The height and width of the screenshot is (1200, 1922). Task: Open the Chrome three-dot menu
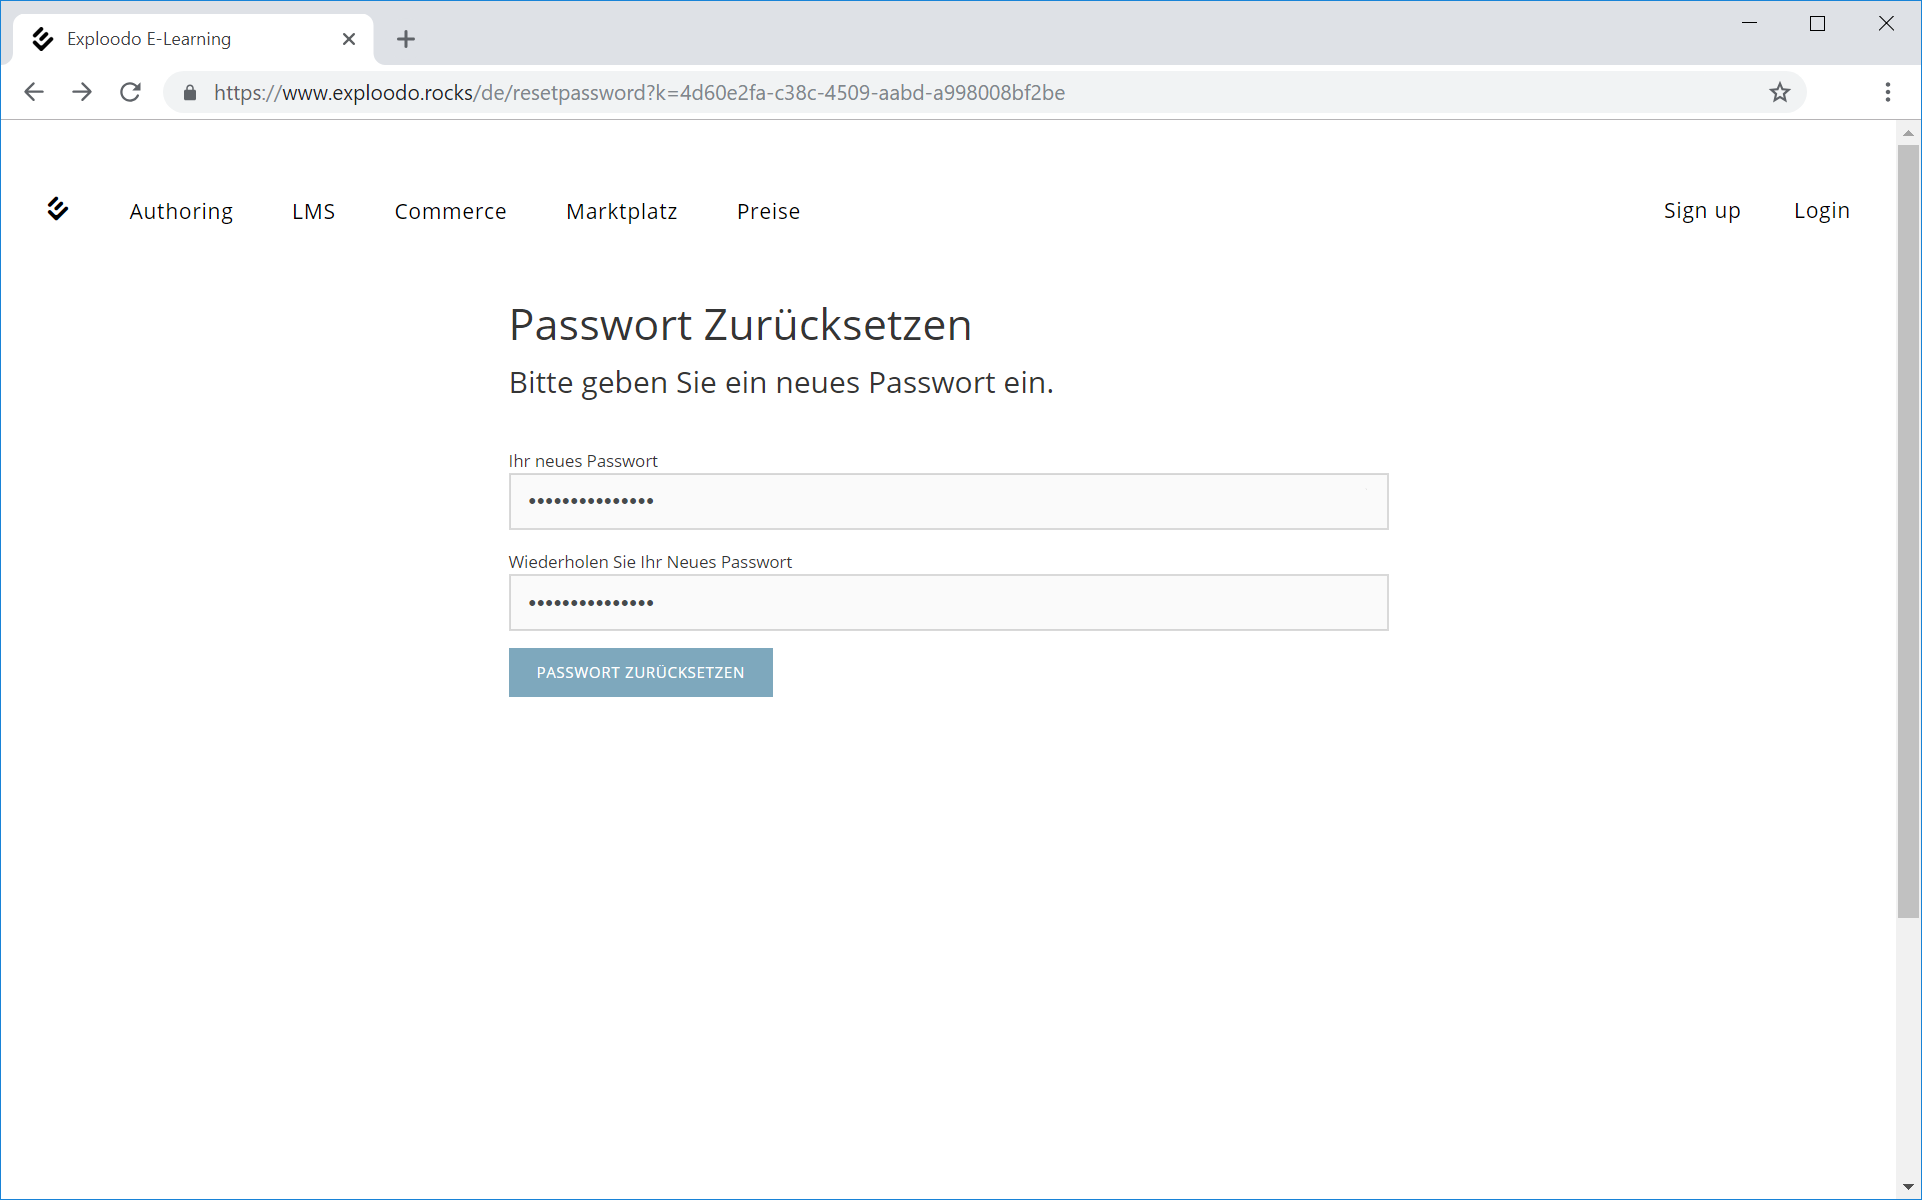click(x=1887, y=92)
